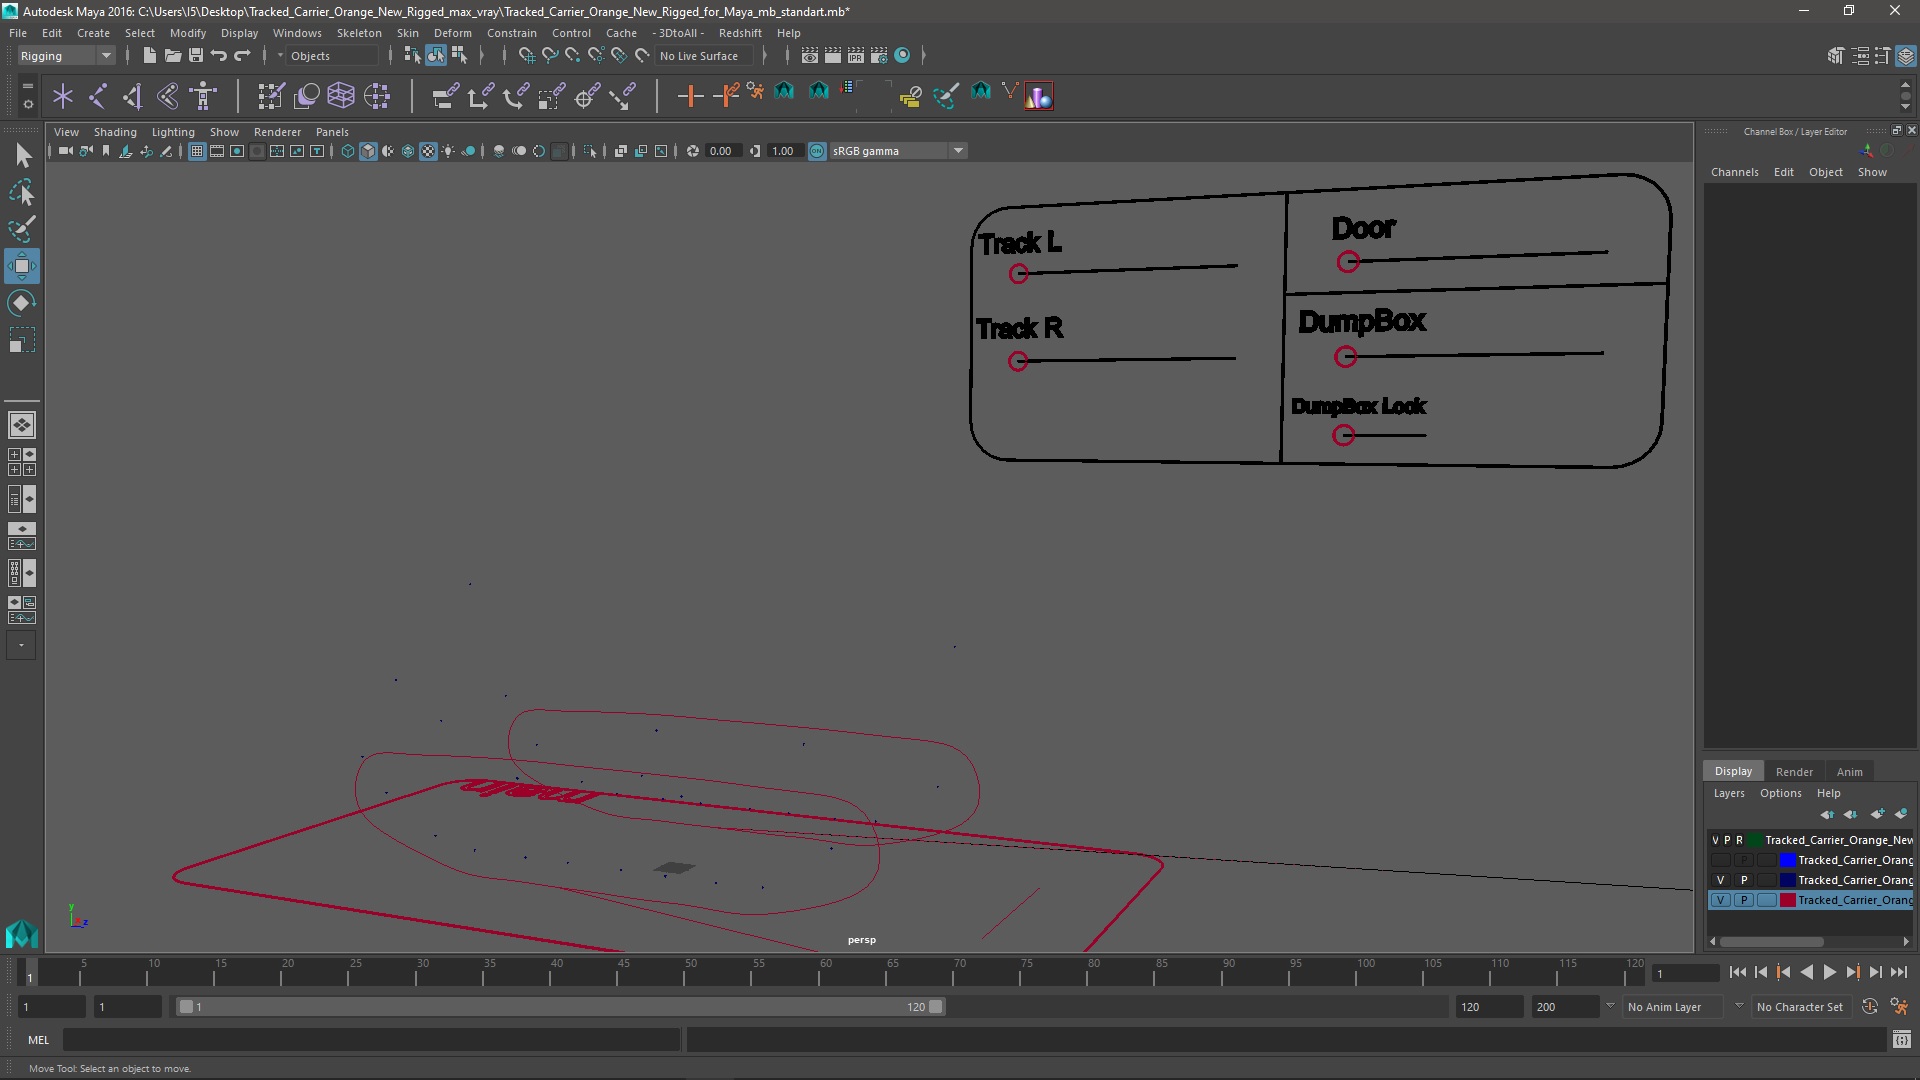Open the shelf options gear

(28, 103)
